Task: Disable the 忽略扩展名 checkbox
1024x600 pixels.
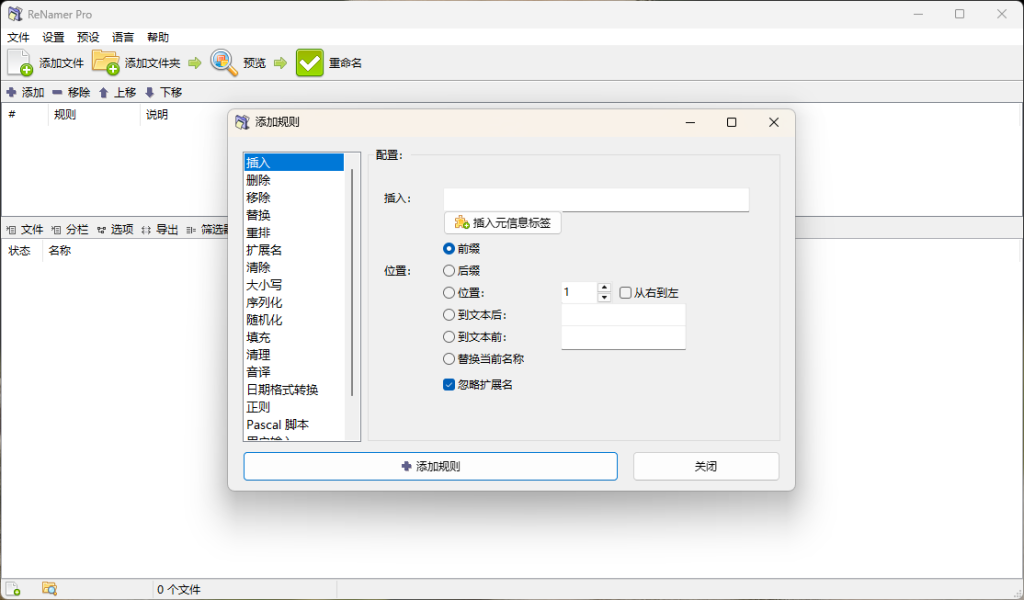Action: 448,384
